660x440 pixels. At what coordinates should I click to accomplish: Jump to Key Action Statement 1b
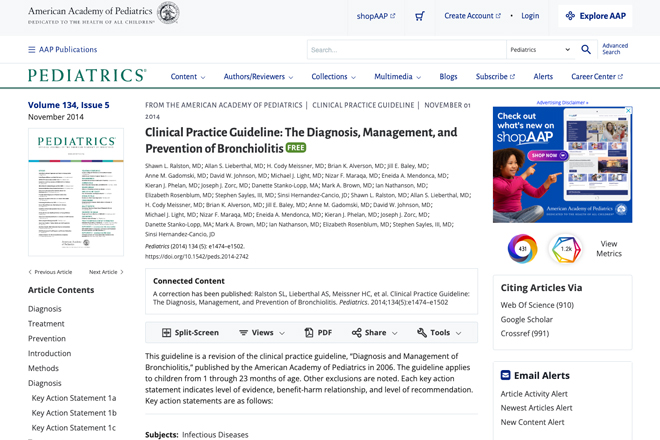pos(74,413)
